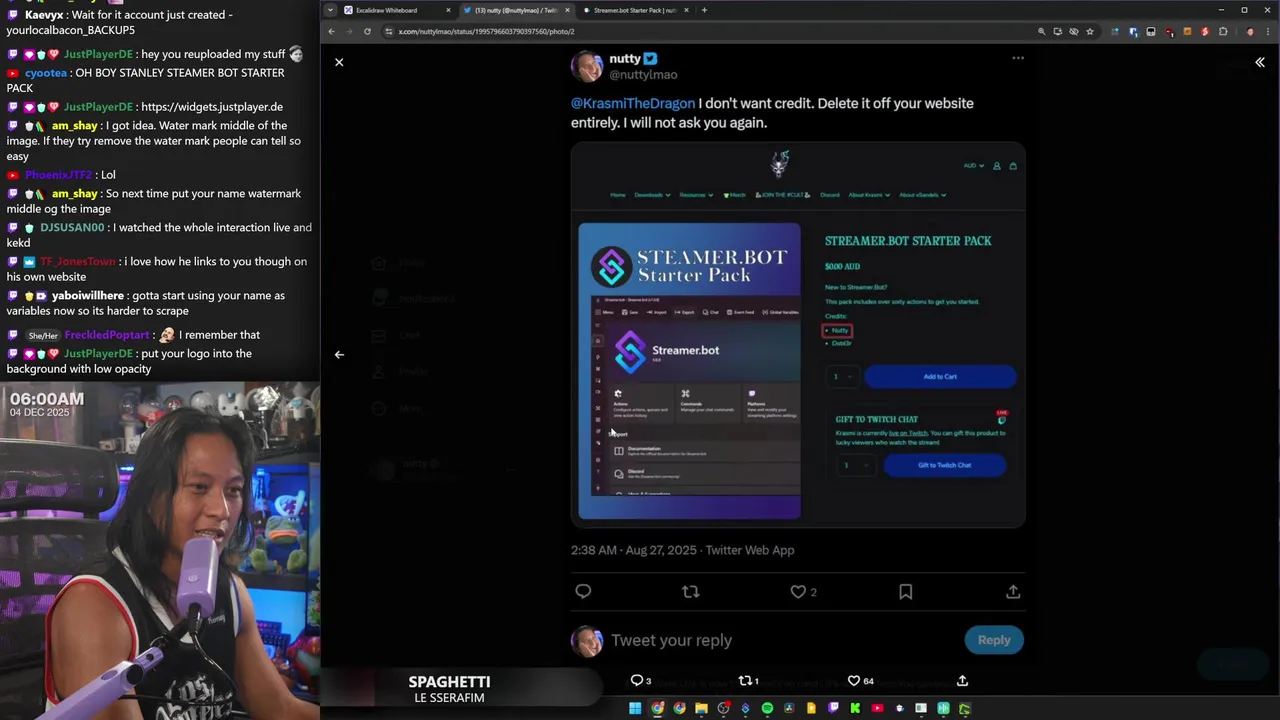Click the blue Reply button
This screenshot has width=1280, height=720.
(x=994, y=640)
